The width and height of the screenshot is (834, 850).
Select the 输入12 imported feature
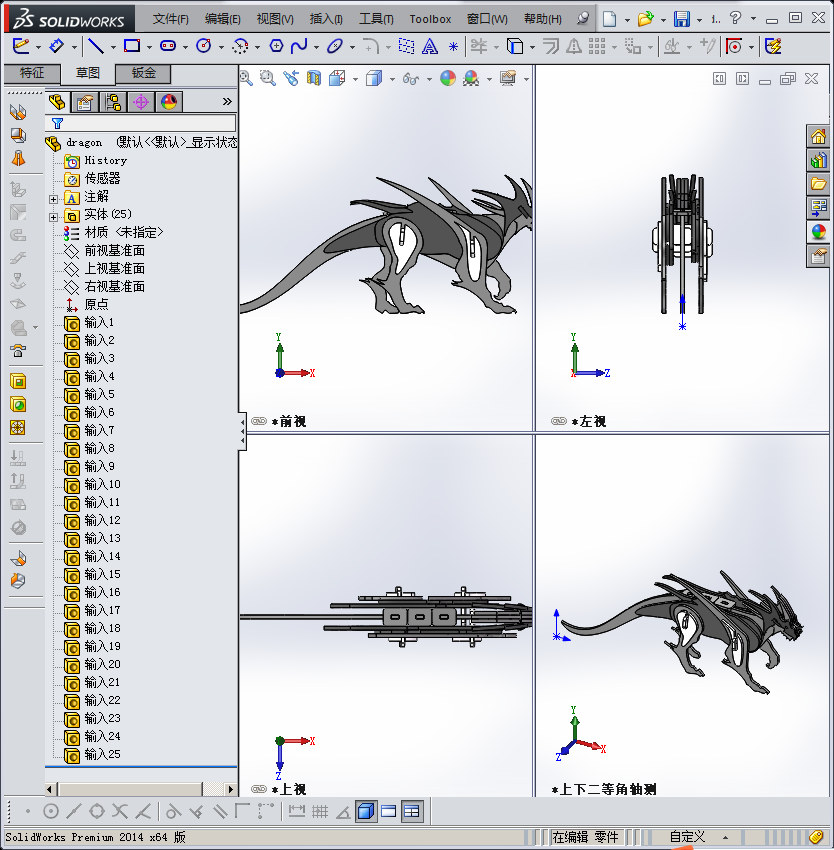102,520
